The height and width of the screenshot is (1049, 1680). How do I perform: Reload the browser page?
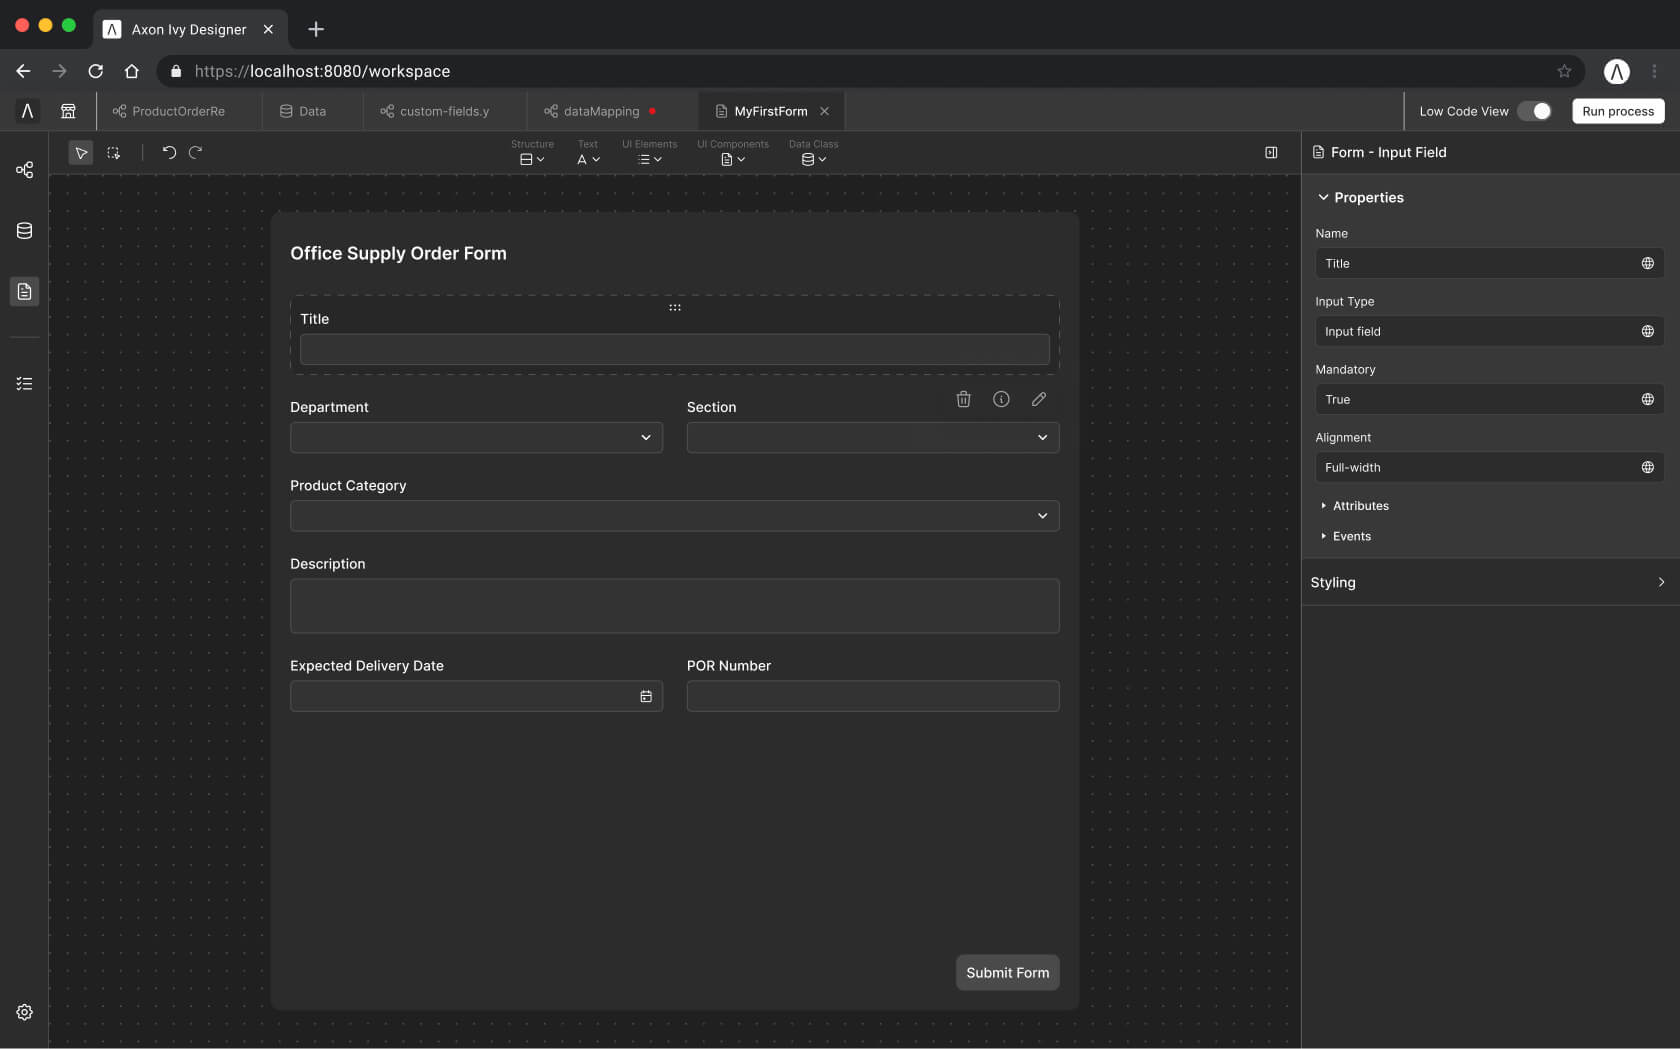tap(96, 71)
